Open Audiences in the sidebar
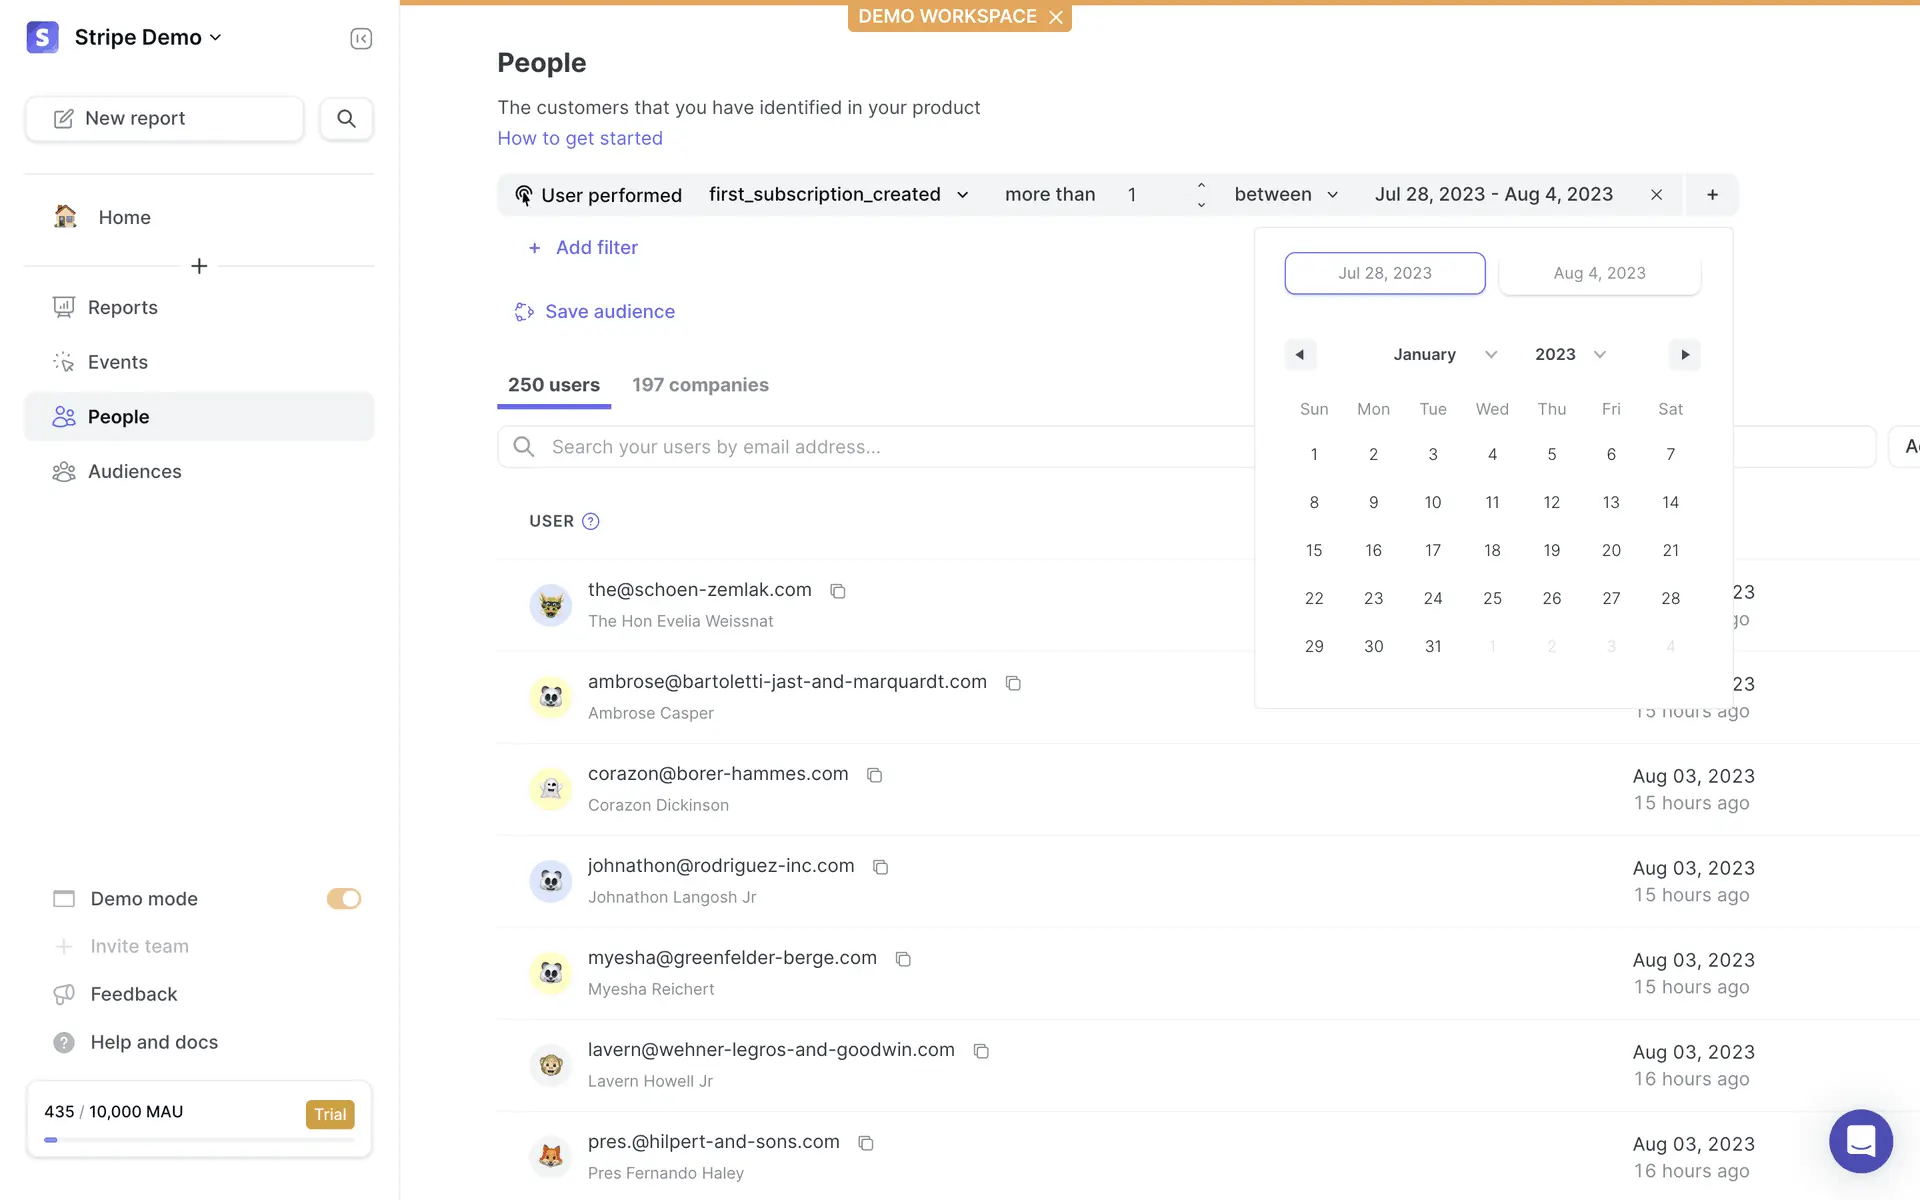This screenshot has height=1200, width=1920. click(134, 472)
